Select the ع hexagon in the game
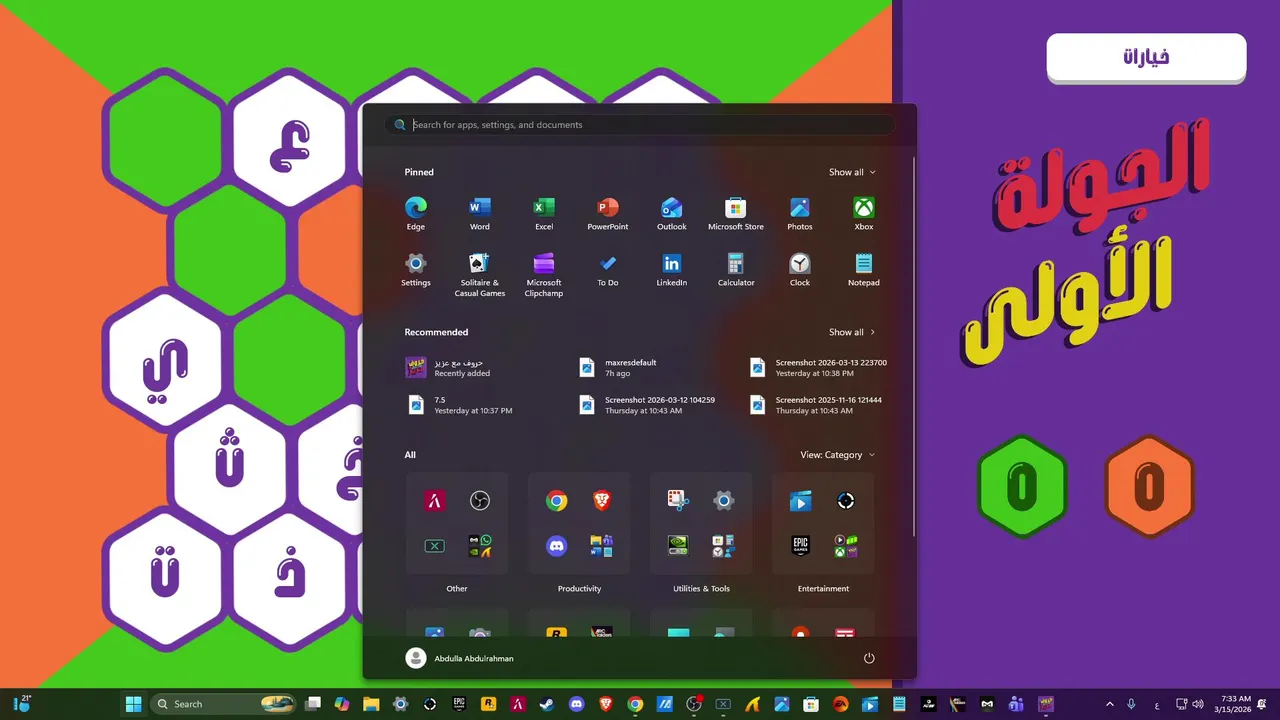 click(290, 138)
